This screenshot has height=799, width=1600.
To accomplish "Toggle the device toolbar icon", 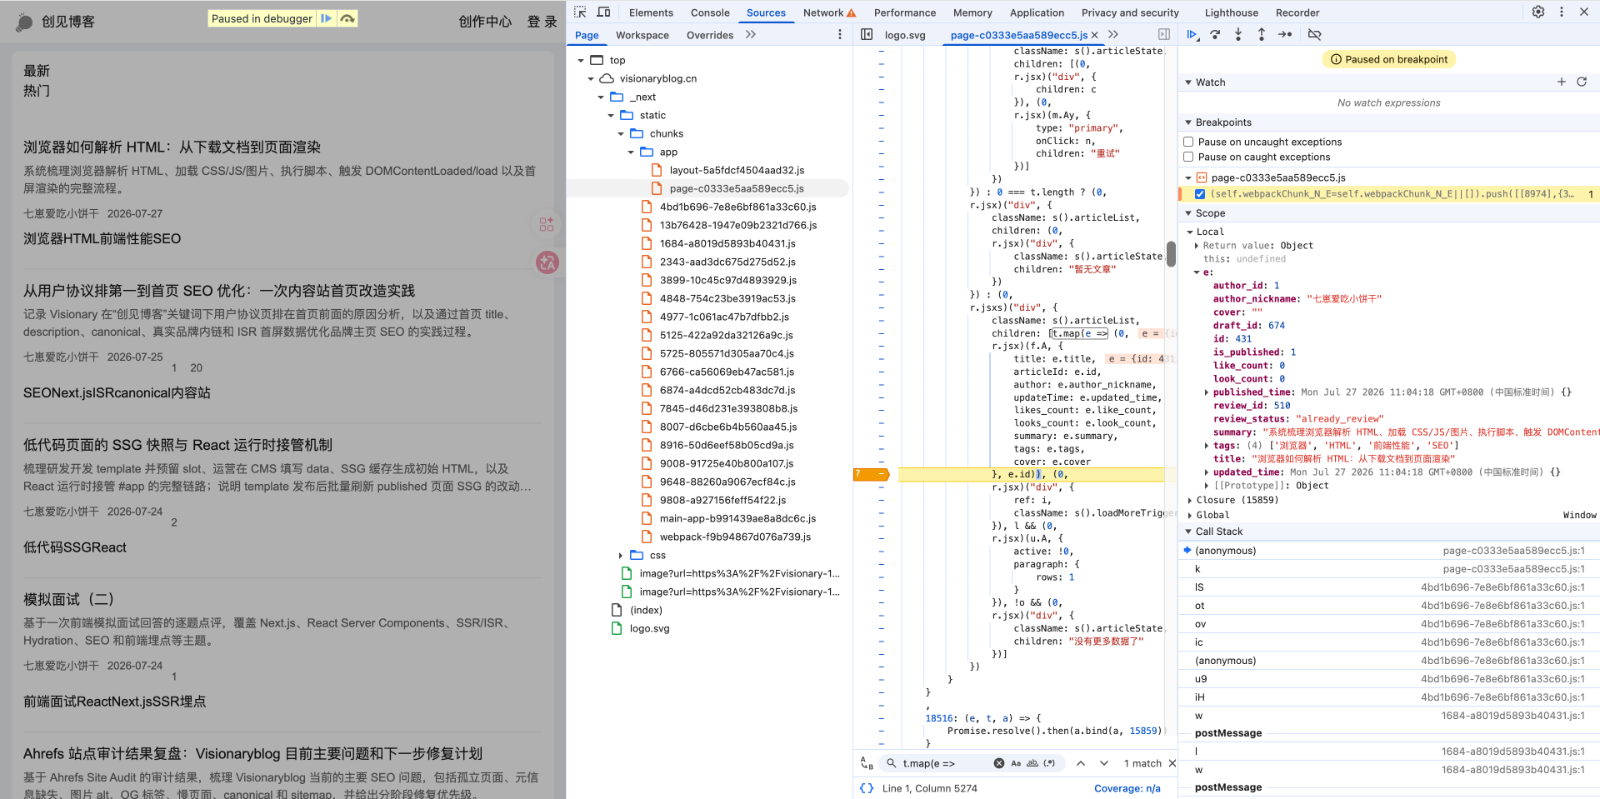I will 604,12.
